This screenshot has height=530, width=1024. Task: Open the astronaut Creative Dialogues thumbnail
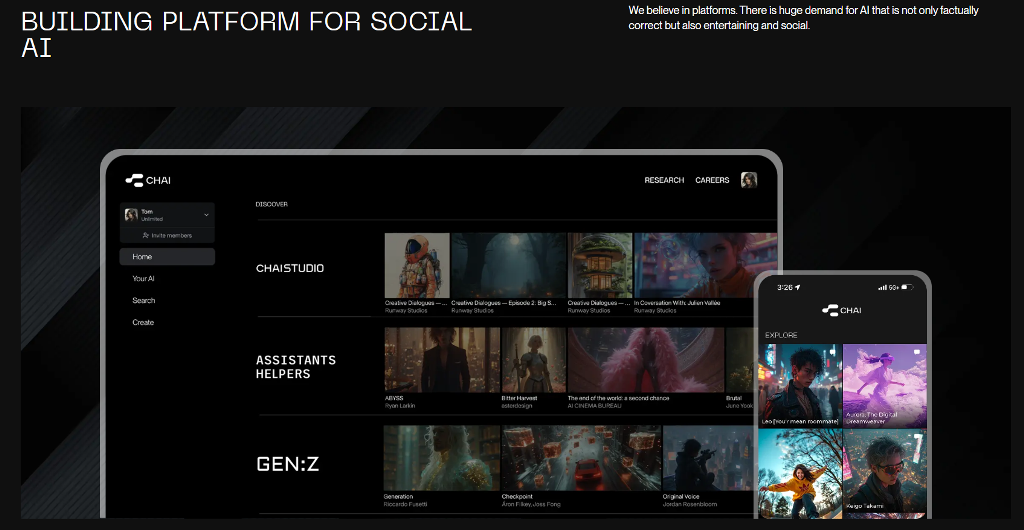[417, 265]
